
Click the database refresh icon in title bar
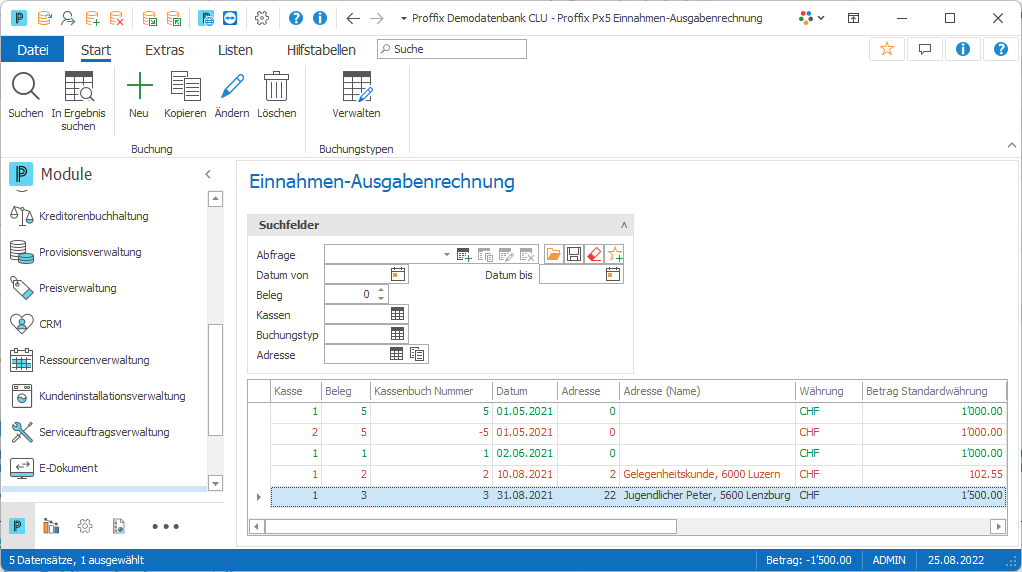[44, 18]
